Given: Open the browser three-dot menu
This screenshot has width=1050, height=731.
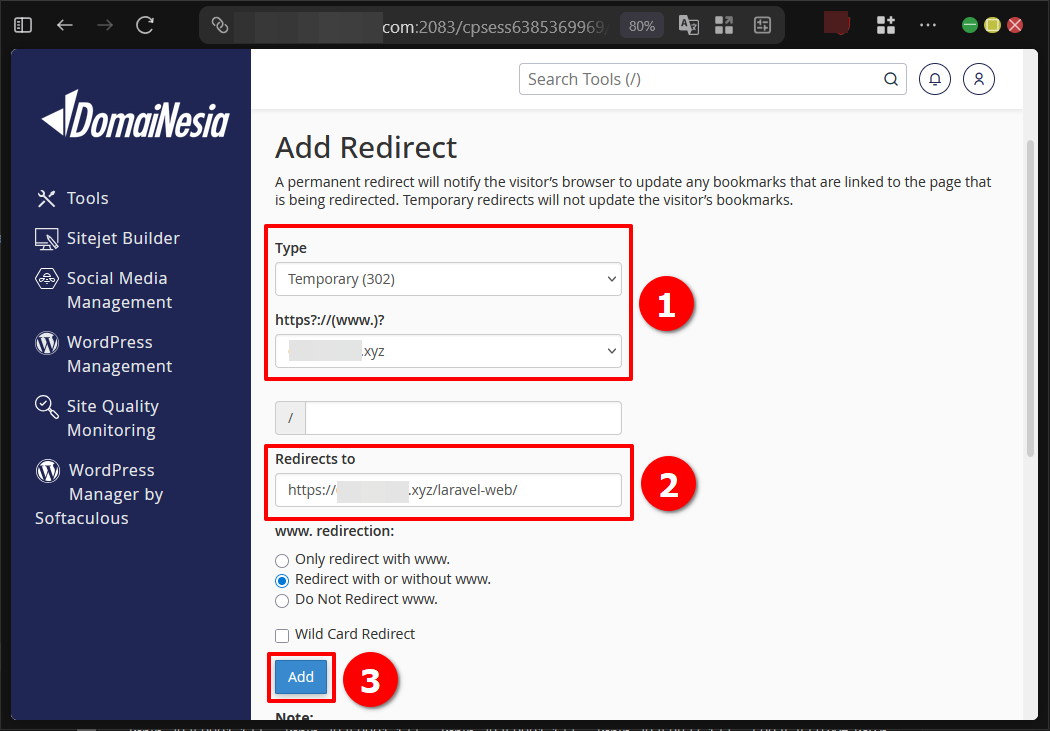Looking at the screenshot, I should (x=928, y=24).
